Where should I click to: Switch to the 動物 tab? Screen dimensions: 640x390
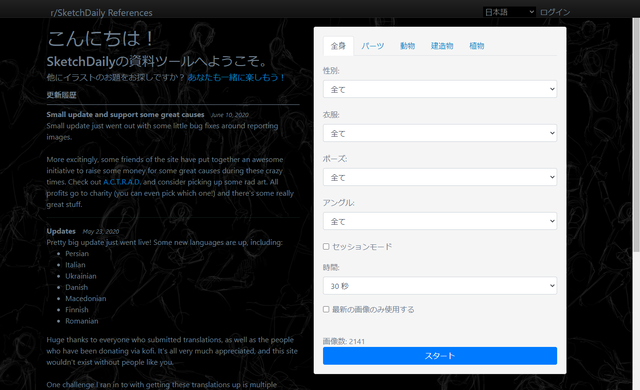407,46
